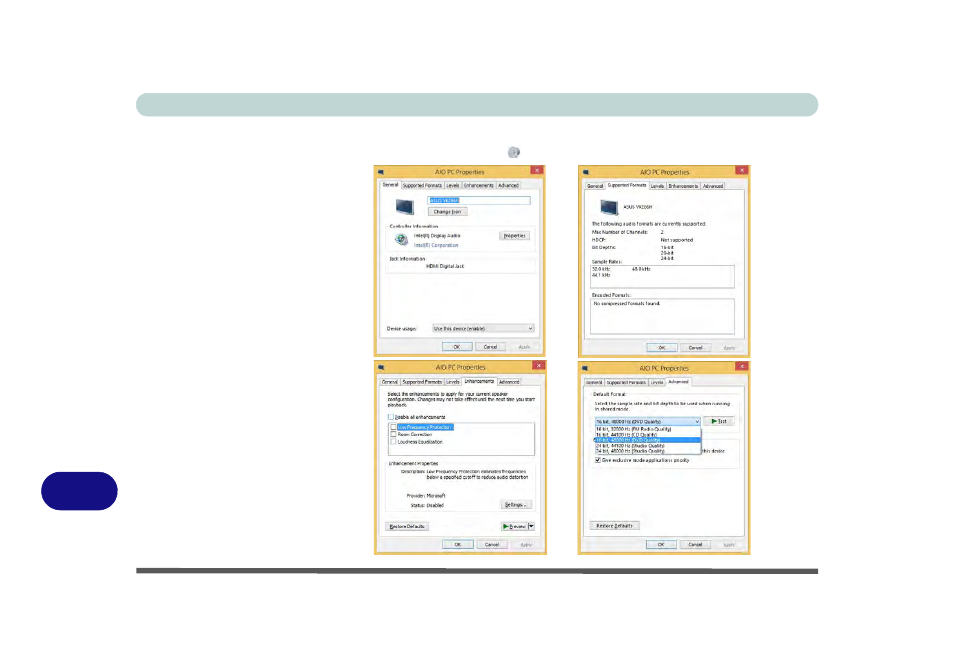Click OK in the General window

pyautogui.click(x=457, y=347)
